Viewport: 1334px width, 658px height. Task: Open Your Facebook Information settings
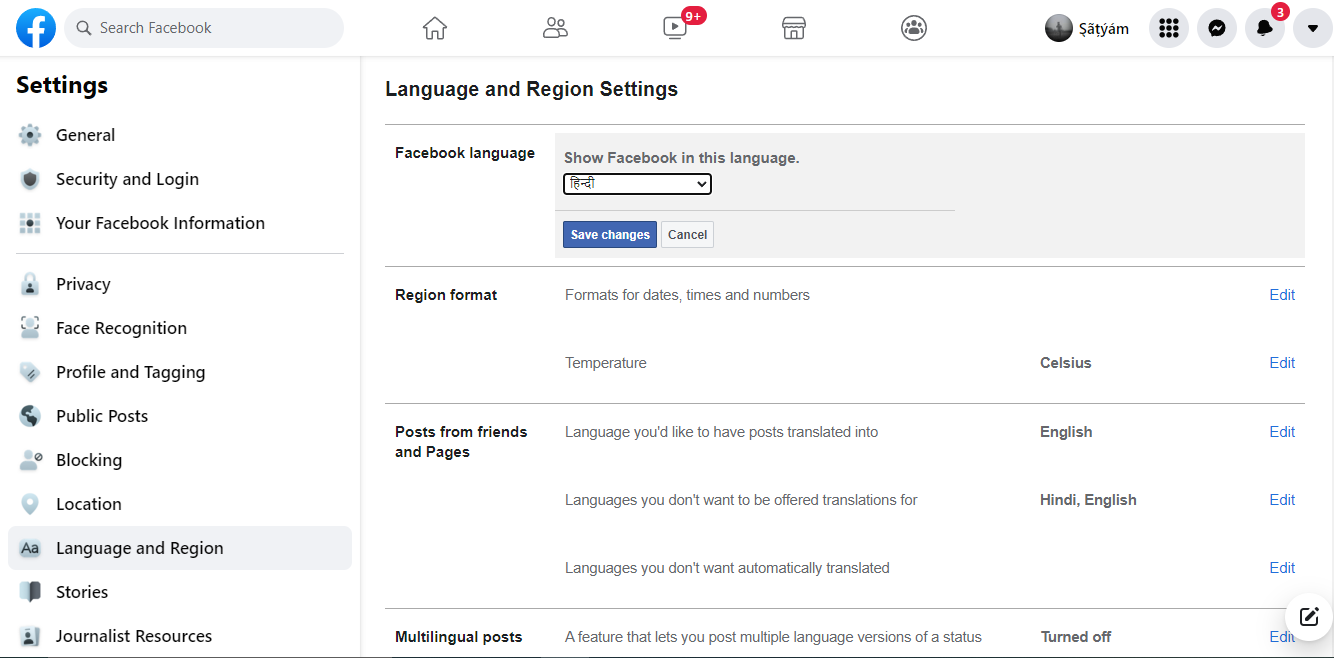(180, 223)
